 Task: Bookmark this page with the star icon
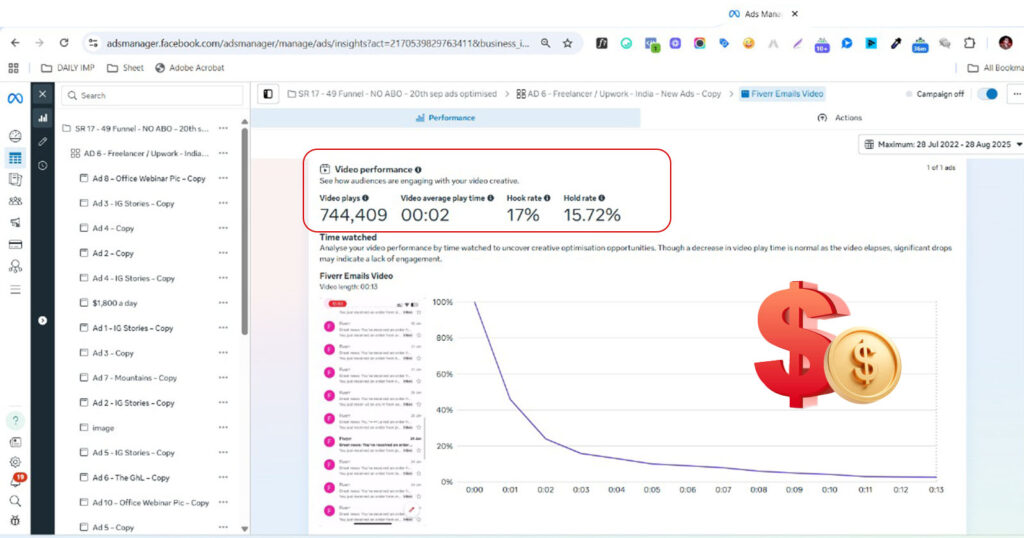click(568, 43)
